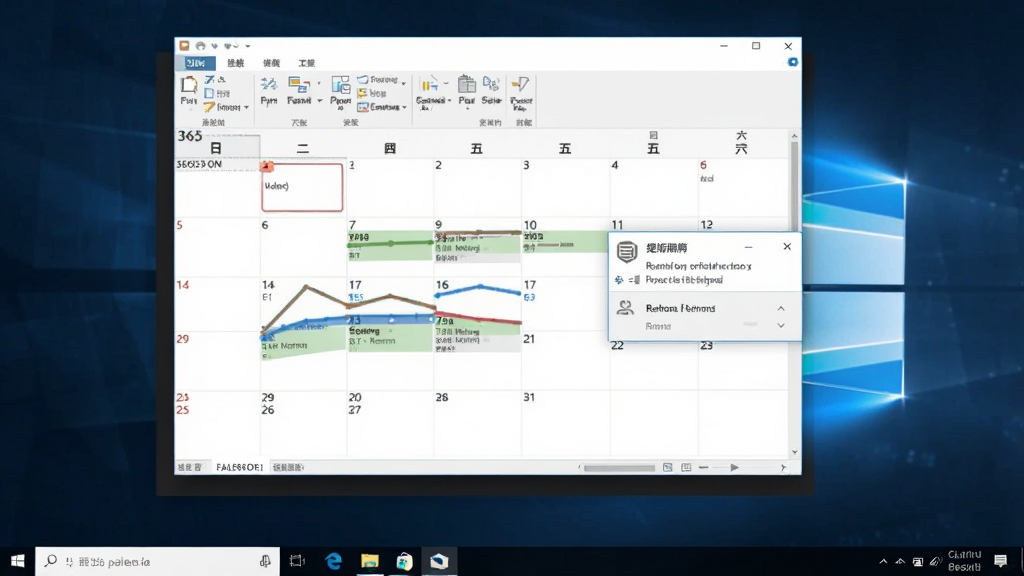The image size is (1024, 576).
Task: Click the down chevron in the notification popup
Action: 781,325
